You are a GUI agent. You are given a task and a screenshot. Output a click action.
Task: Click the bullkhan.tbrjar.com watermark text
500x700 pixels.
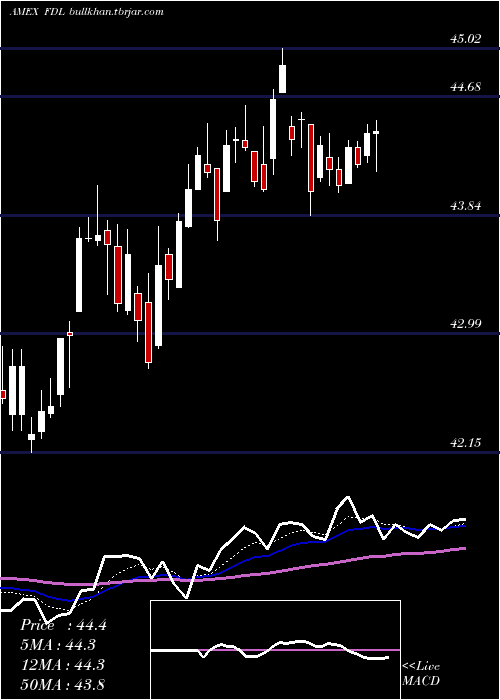(x=116, y=12)
